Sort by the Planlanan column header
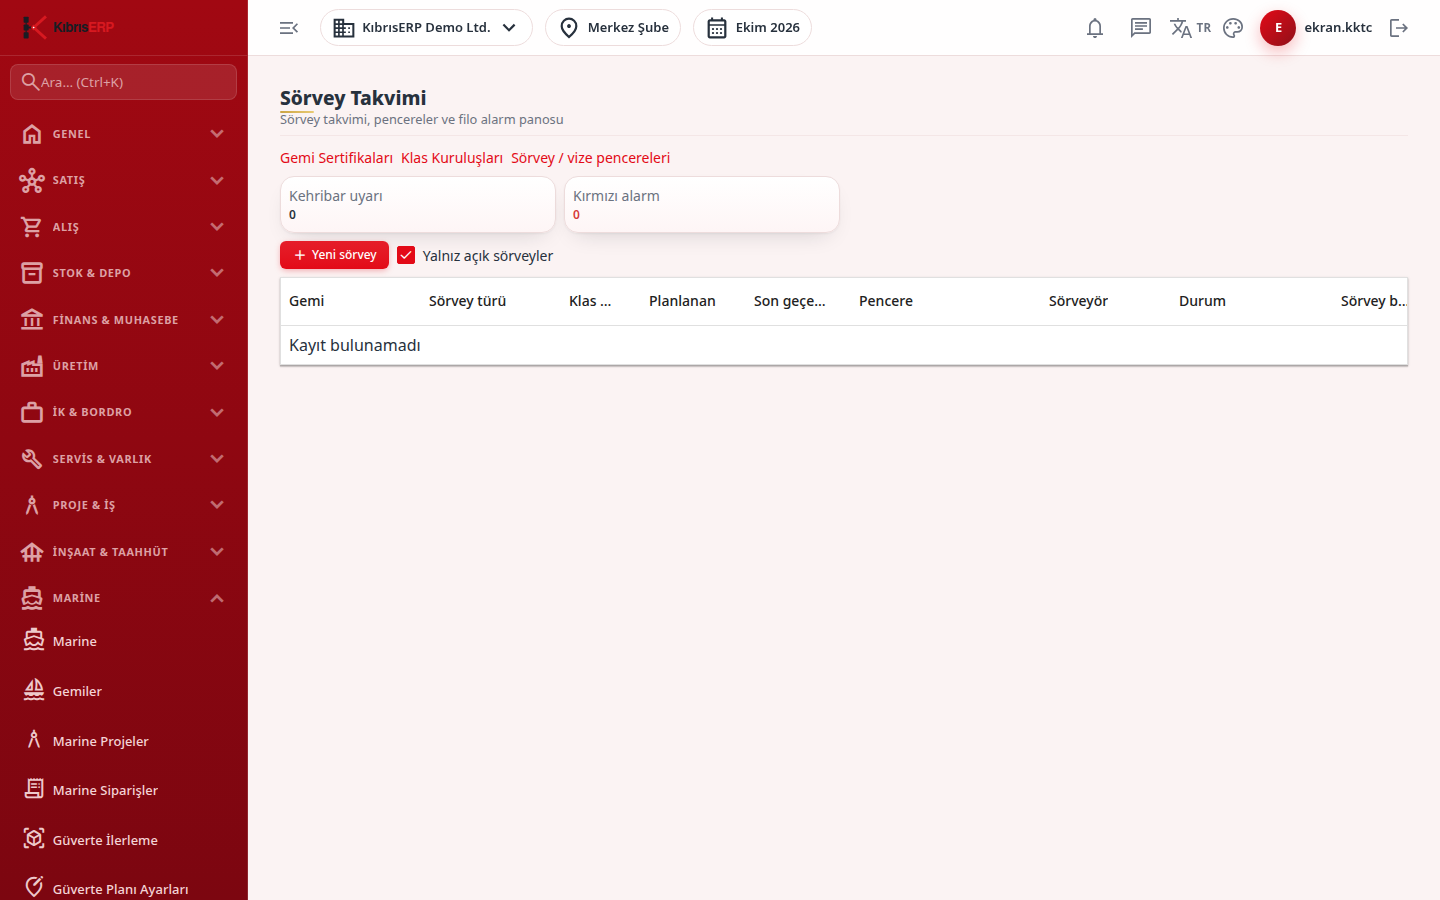 [682, 301]
